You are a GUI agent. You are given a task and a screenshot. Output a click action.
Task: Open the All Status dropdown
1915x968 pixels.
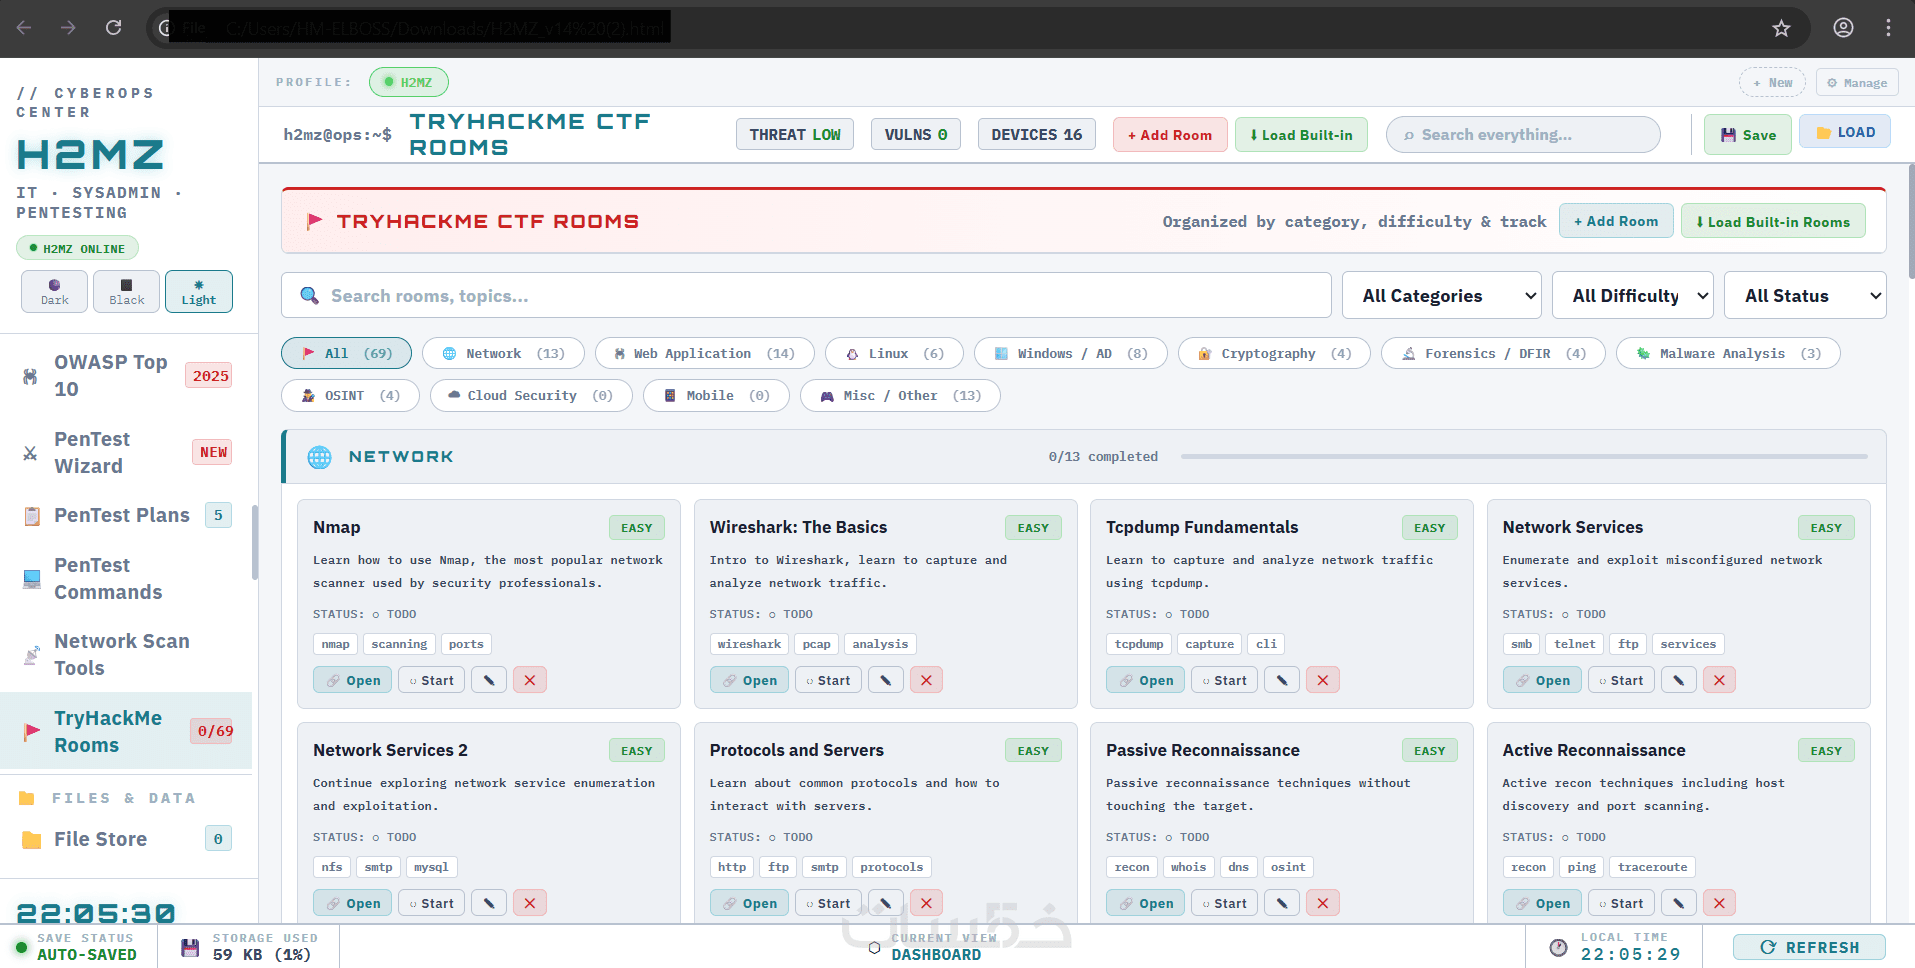click(x=1805, y=296)
